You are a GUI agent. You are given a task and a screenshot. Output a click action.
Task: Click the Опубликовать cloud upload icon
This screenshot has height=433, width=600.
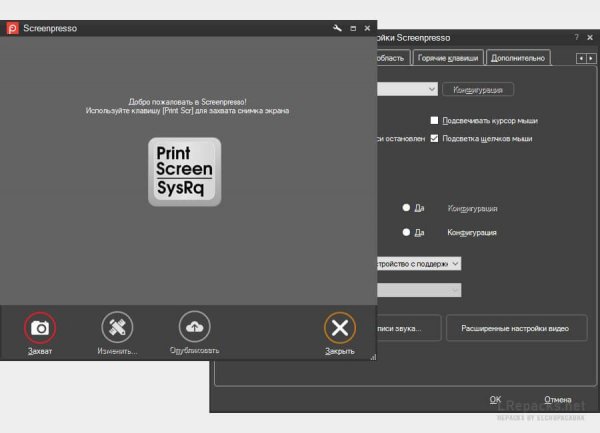point(194,327)
